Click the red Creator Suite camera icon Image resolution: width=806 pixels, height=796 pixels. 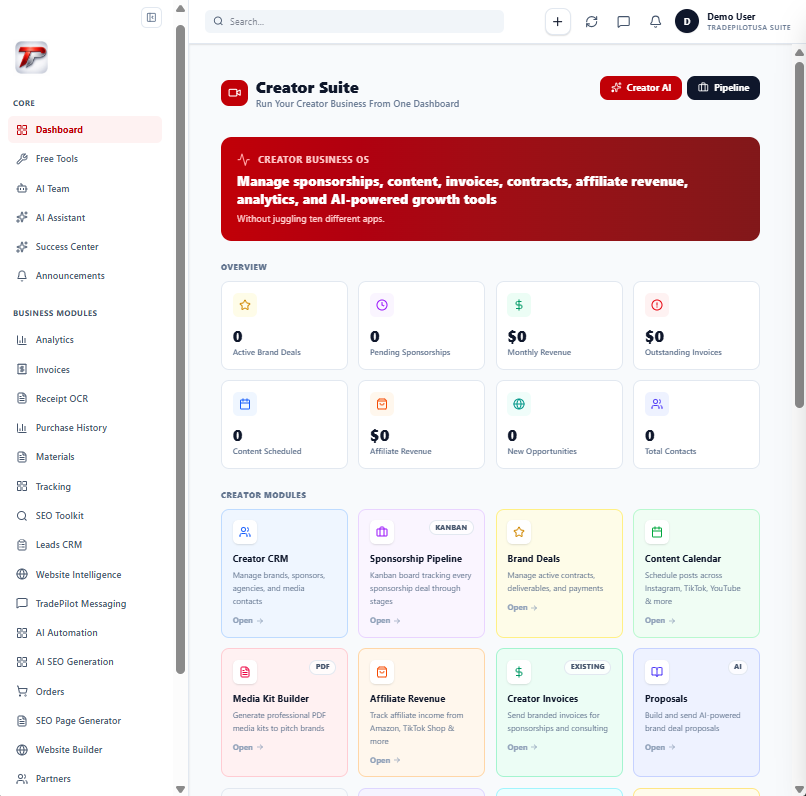[234, 93]
